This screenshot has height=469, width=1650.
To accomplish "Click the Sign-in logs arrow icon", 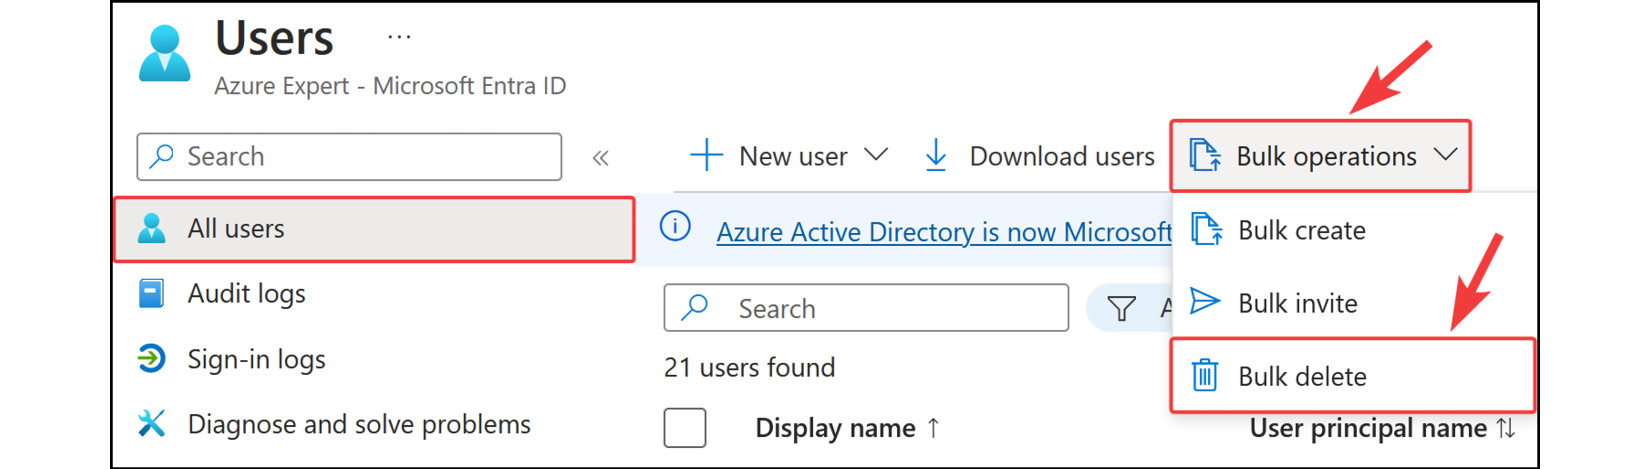I will [x=151, y=359].
